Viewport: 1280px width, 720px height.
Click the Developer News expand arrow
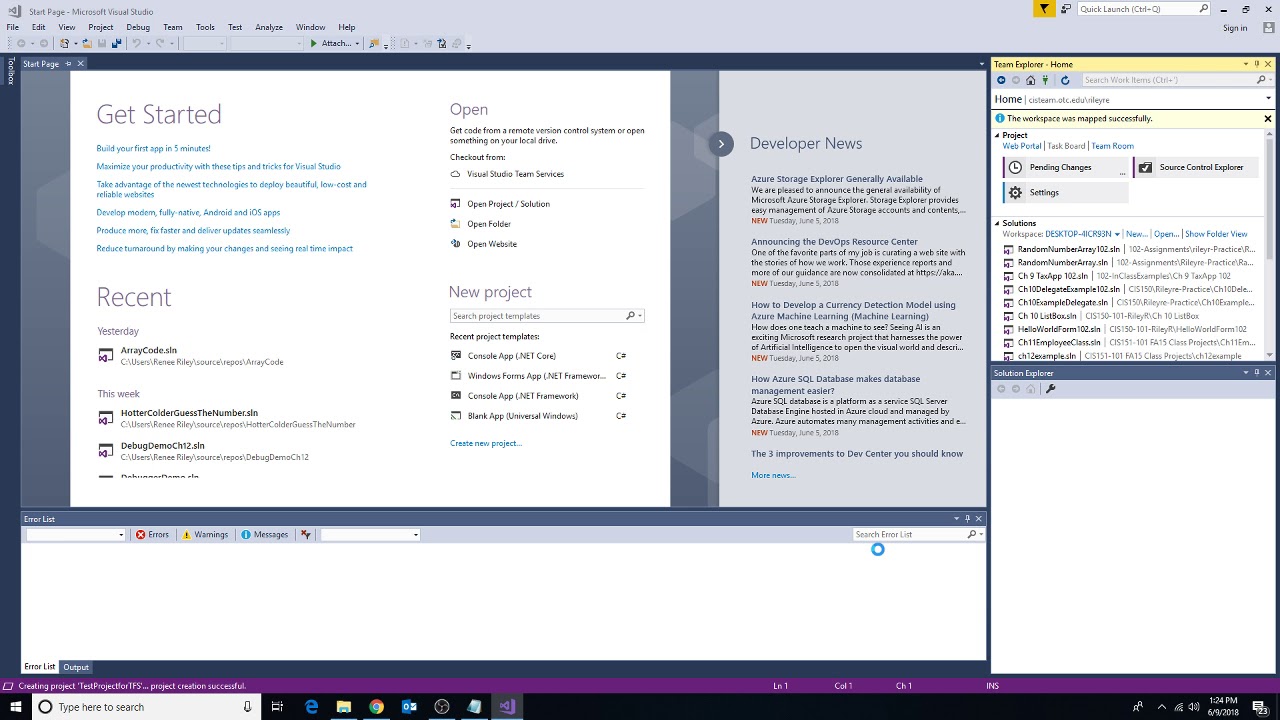point(721,144)
